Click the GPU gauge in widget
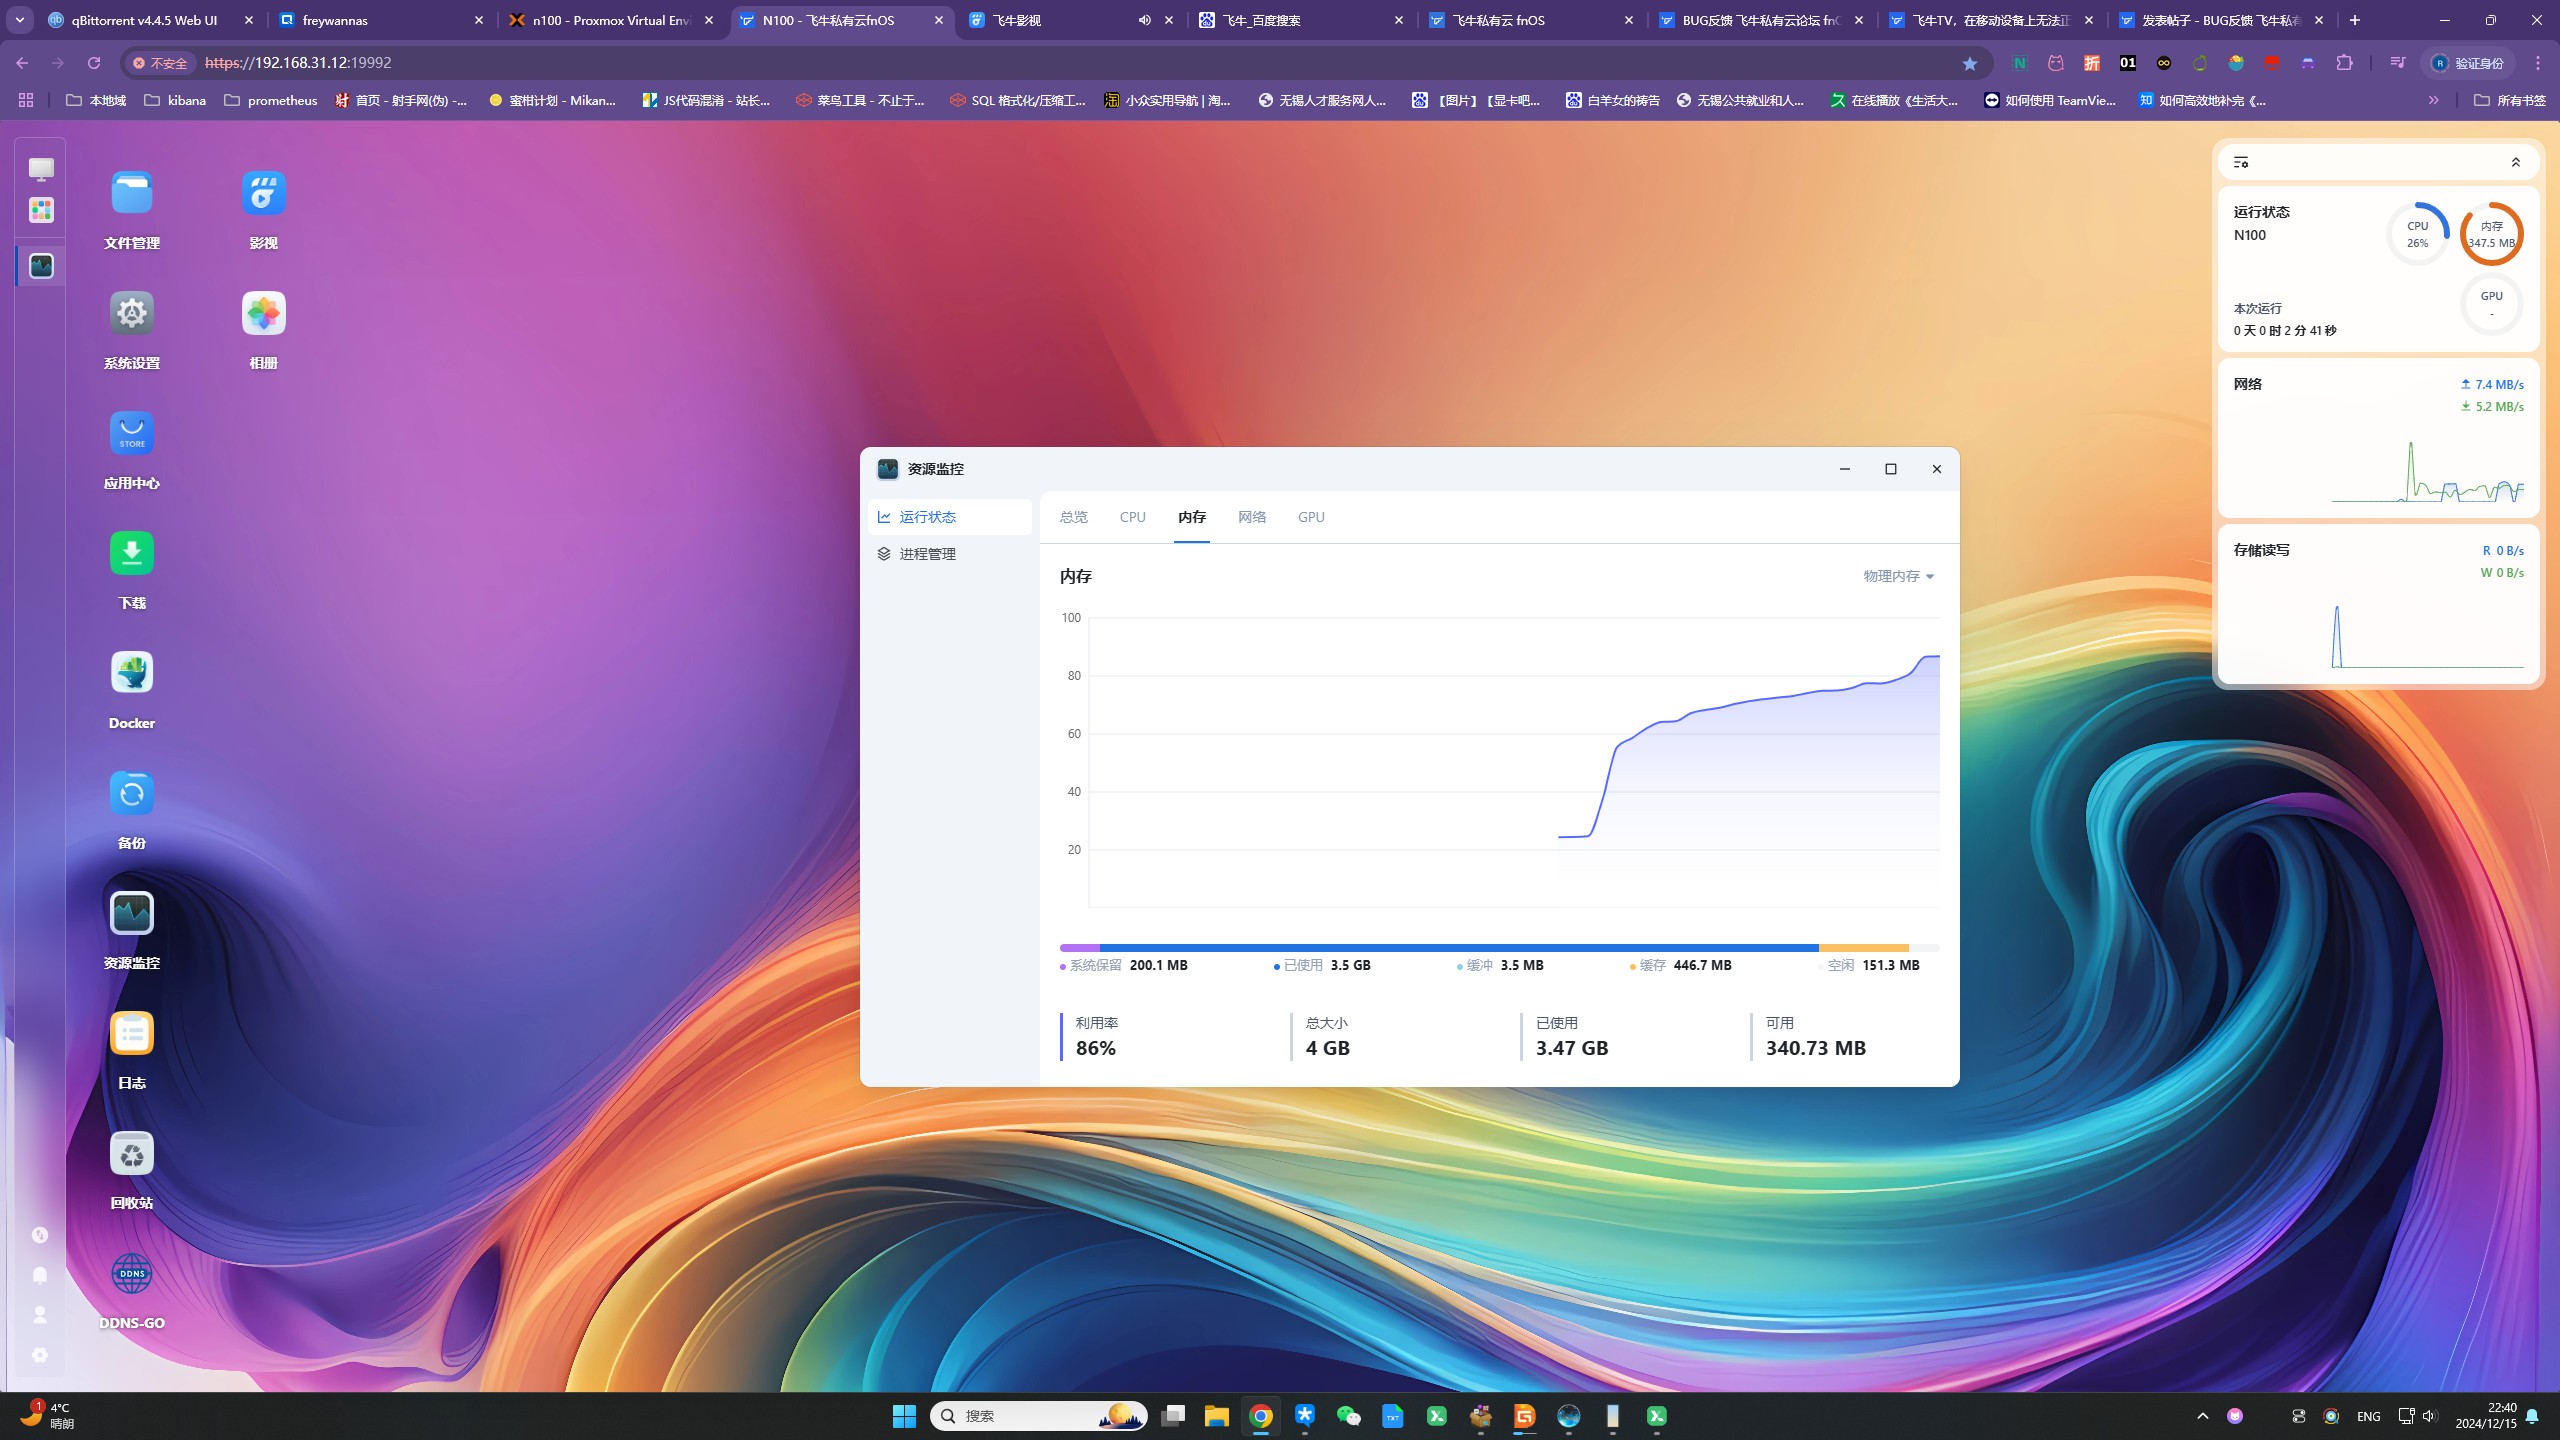 pyautogui.click(x=2491, y=304)
